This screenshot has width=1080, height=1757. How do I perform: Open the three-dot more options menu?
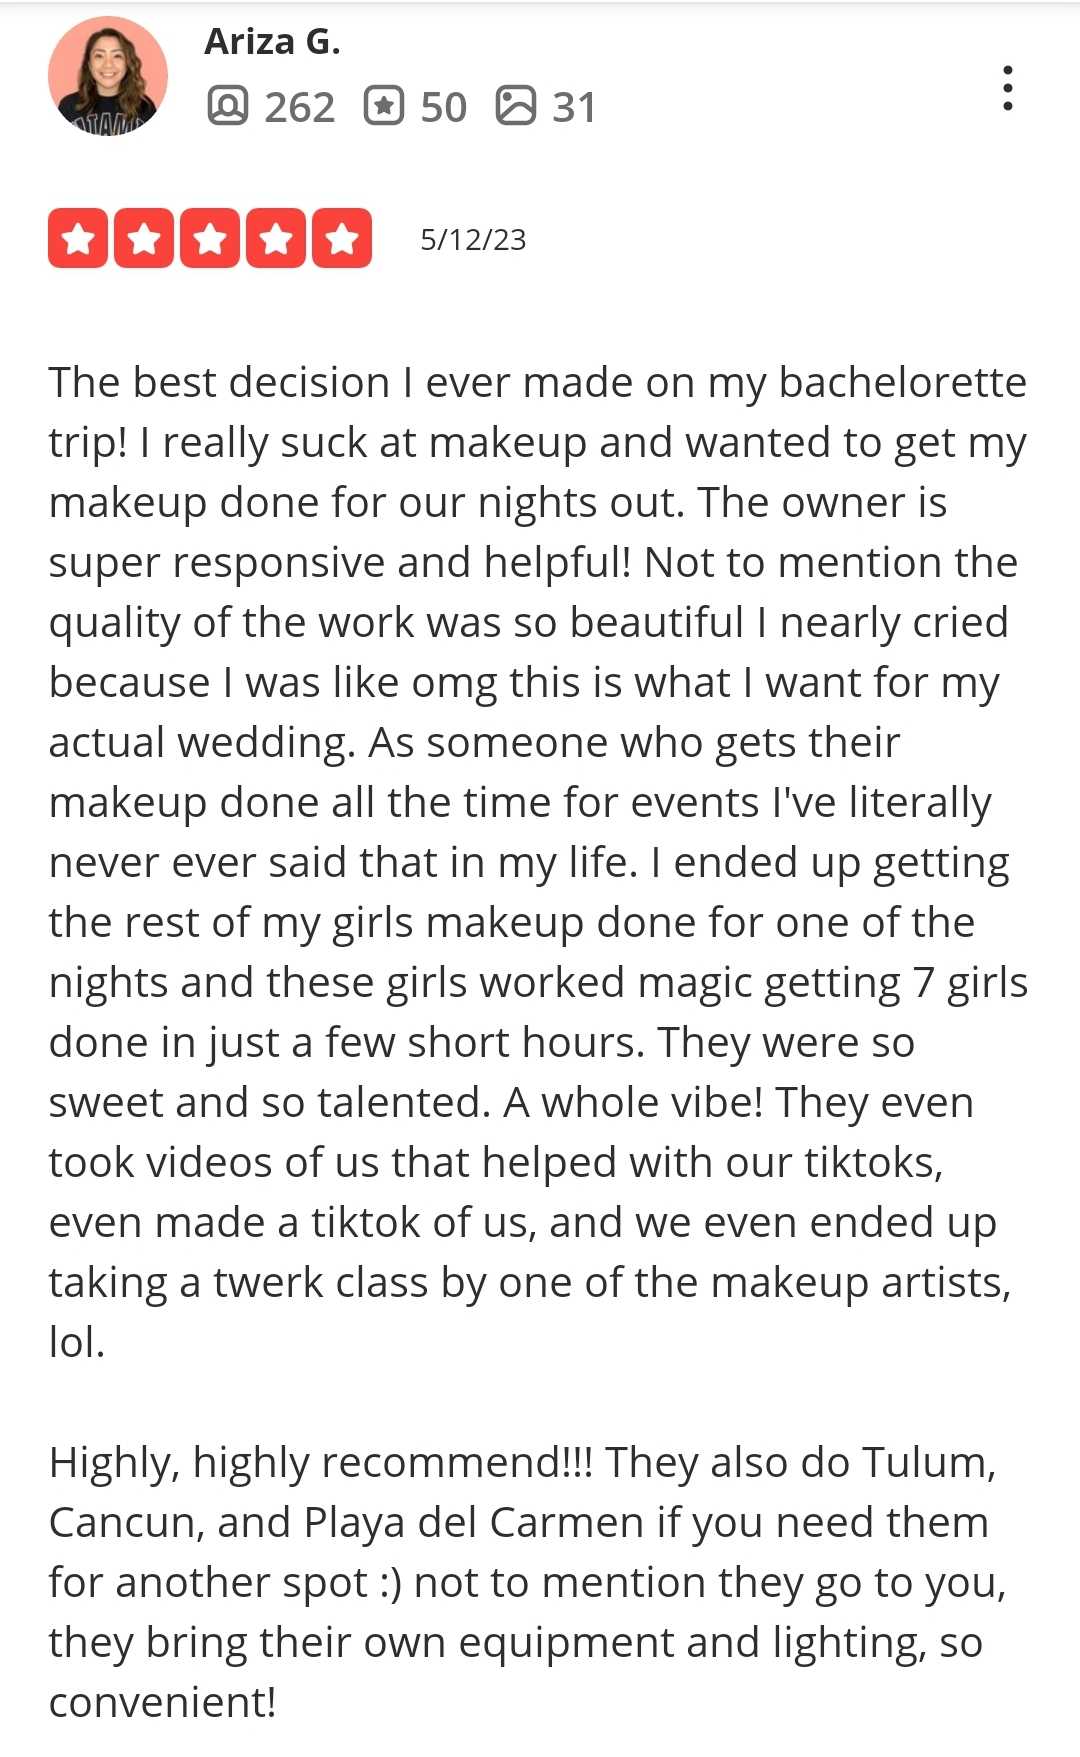click(1007, 88)
